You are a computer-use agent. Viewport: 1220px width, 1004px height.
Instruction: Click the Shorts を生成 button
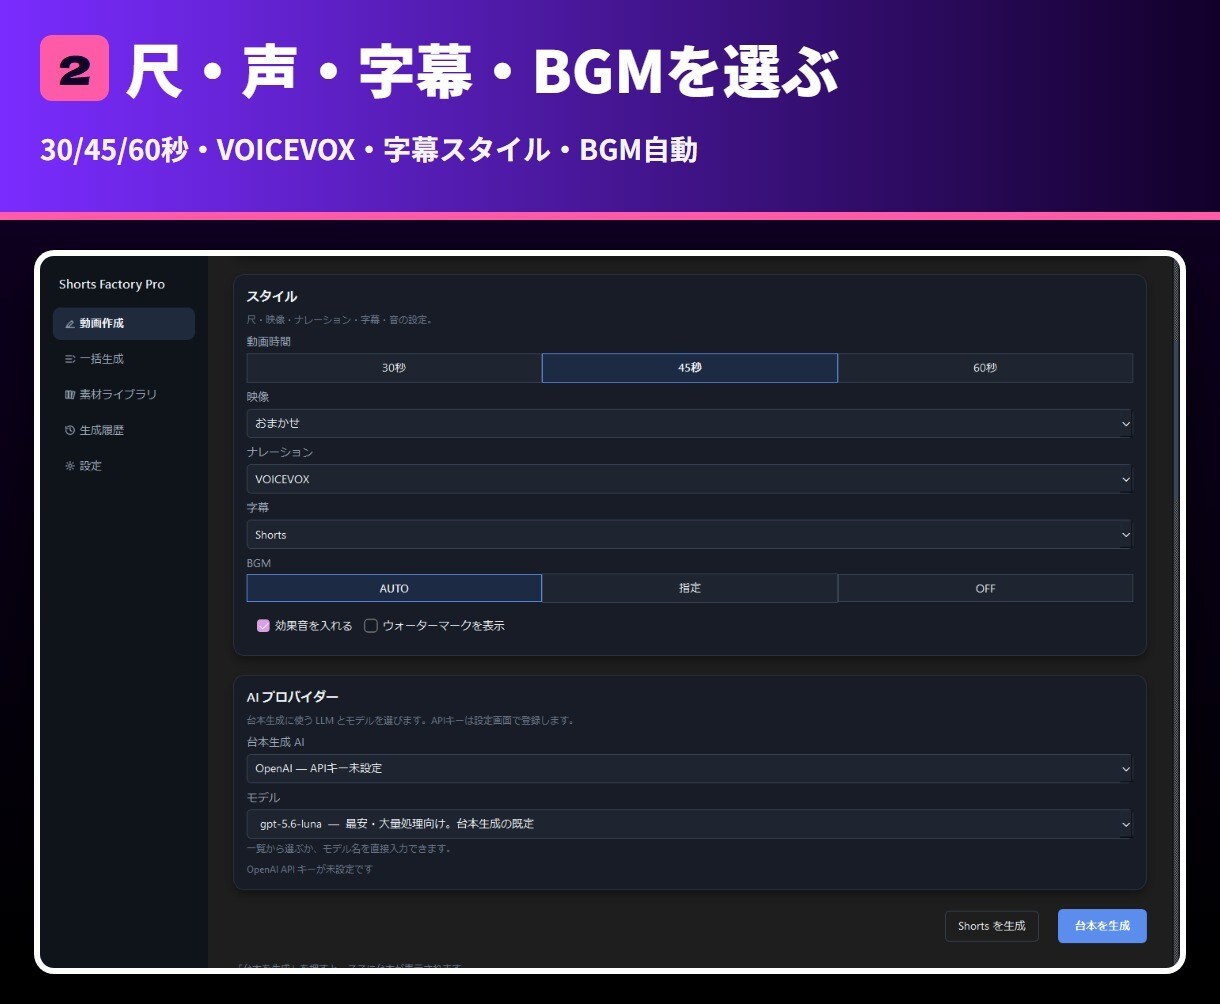[992, 926]
